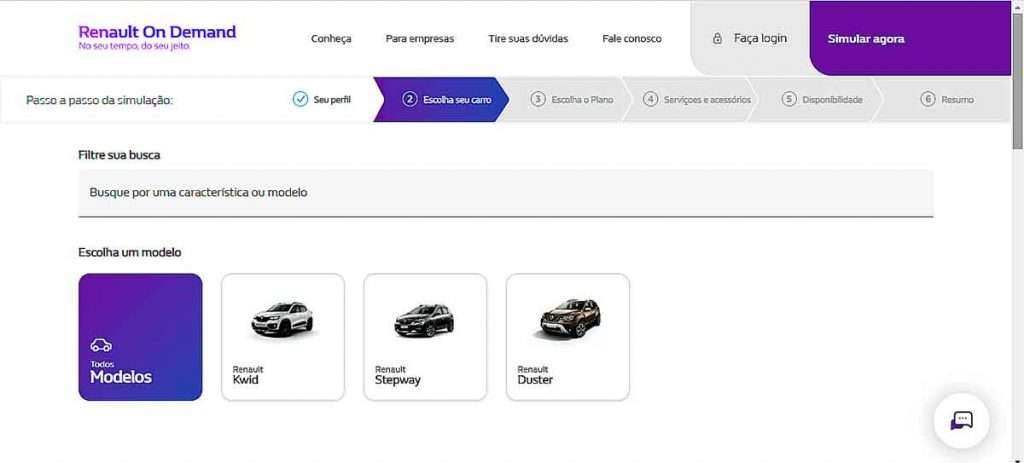Click the car icon in Todos Modelos
Viewport: 1024px width, 463px height.
coord(101,345)
